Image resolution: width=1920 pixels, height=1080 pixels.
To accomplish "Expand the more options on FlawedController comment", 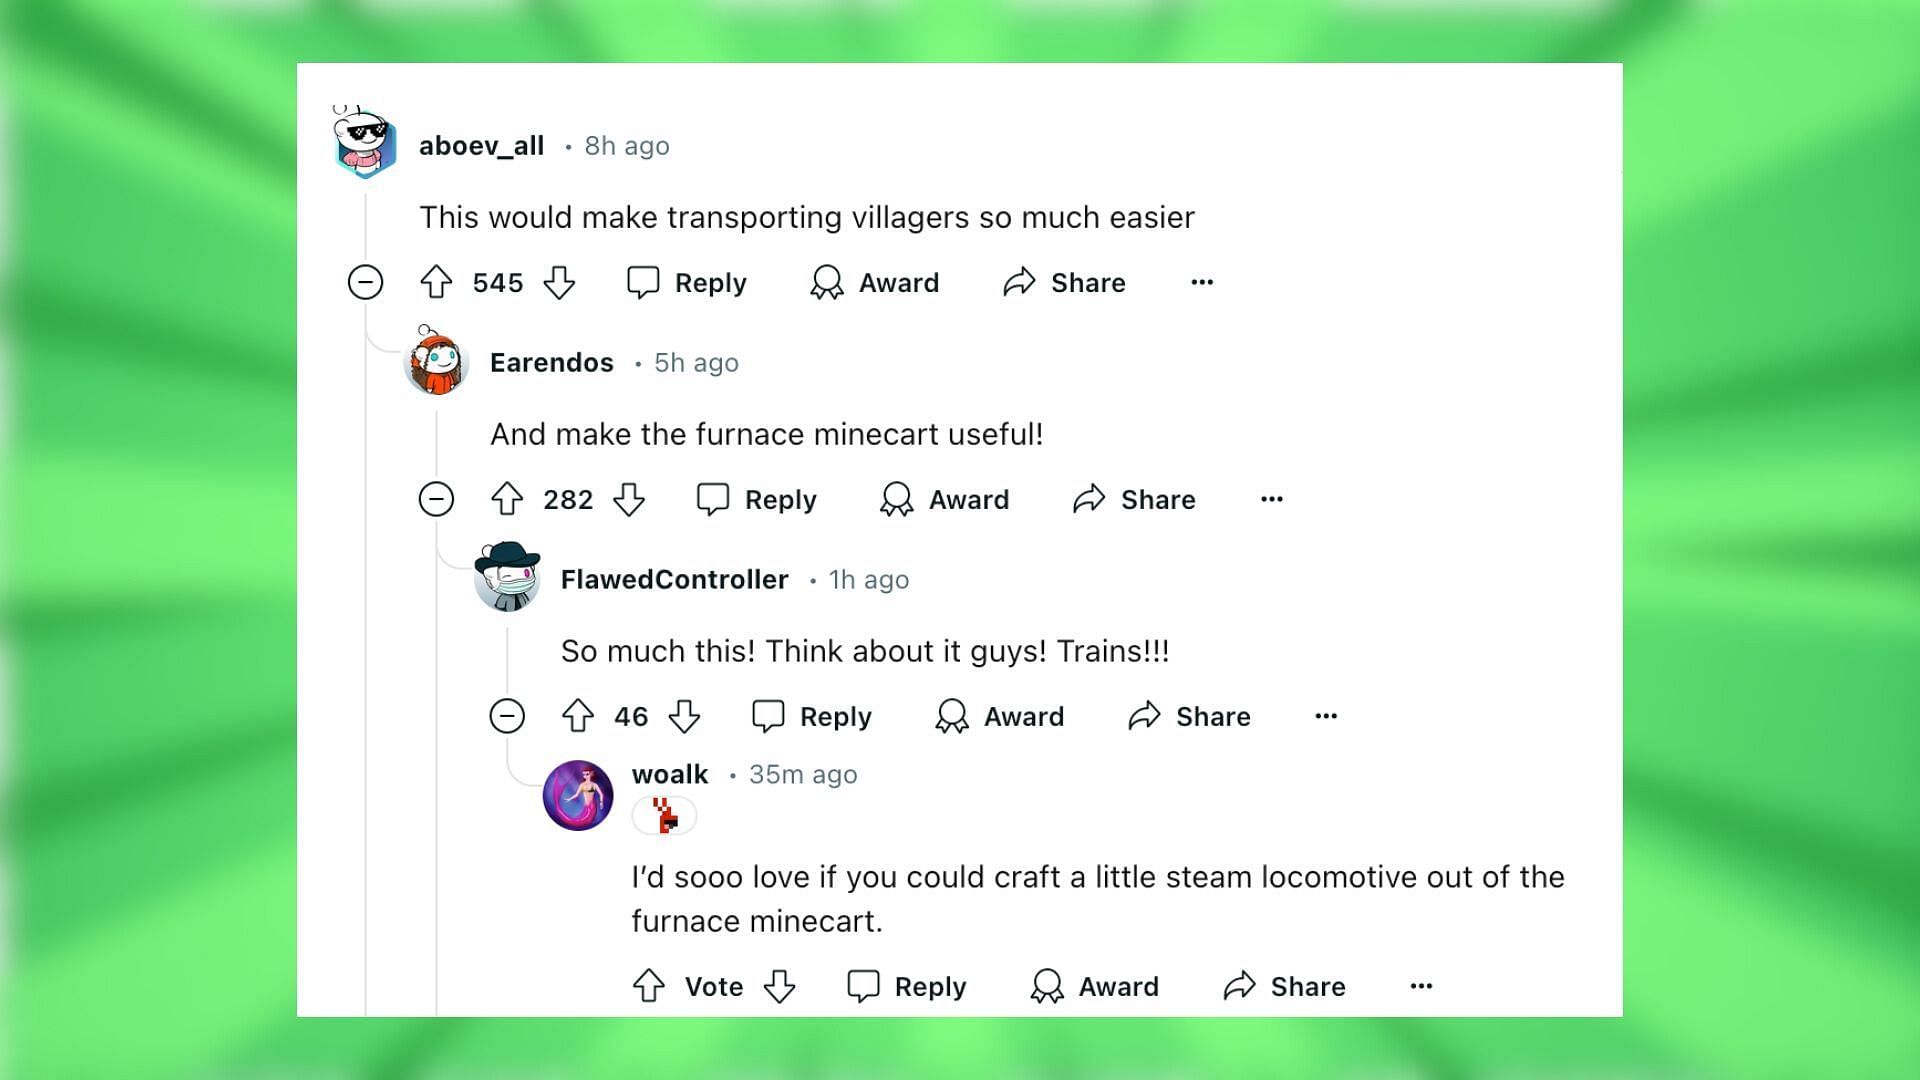I will point(1325,716).
